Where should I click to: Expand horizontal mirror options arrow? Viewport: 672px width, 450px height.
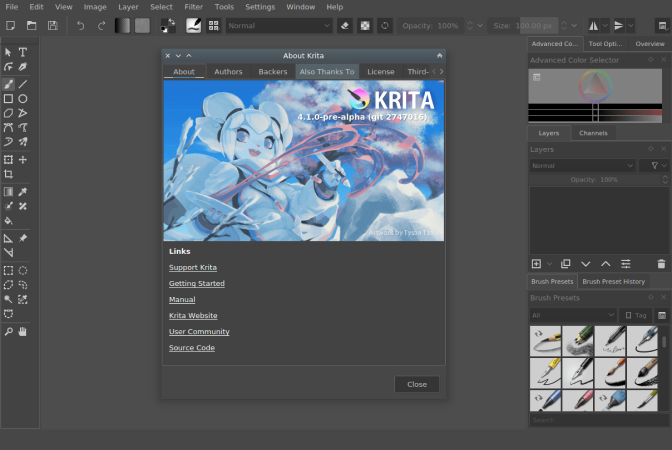[x=605, y=26]
